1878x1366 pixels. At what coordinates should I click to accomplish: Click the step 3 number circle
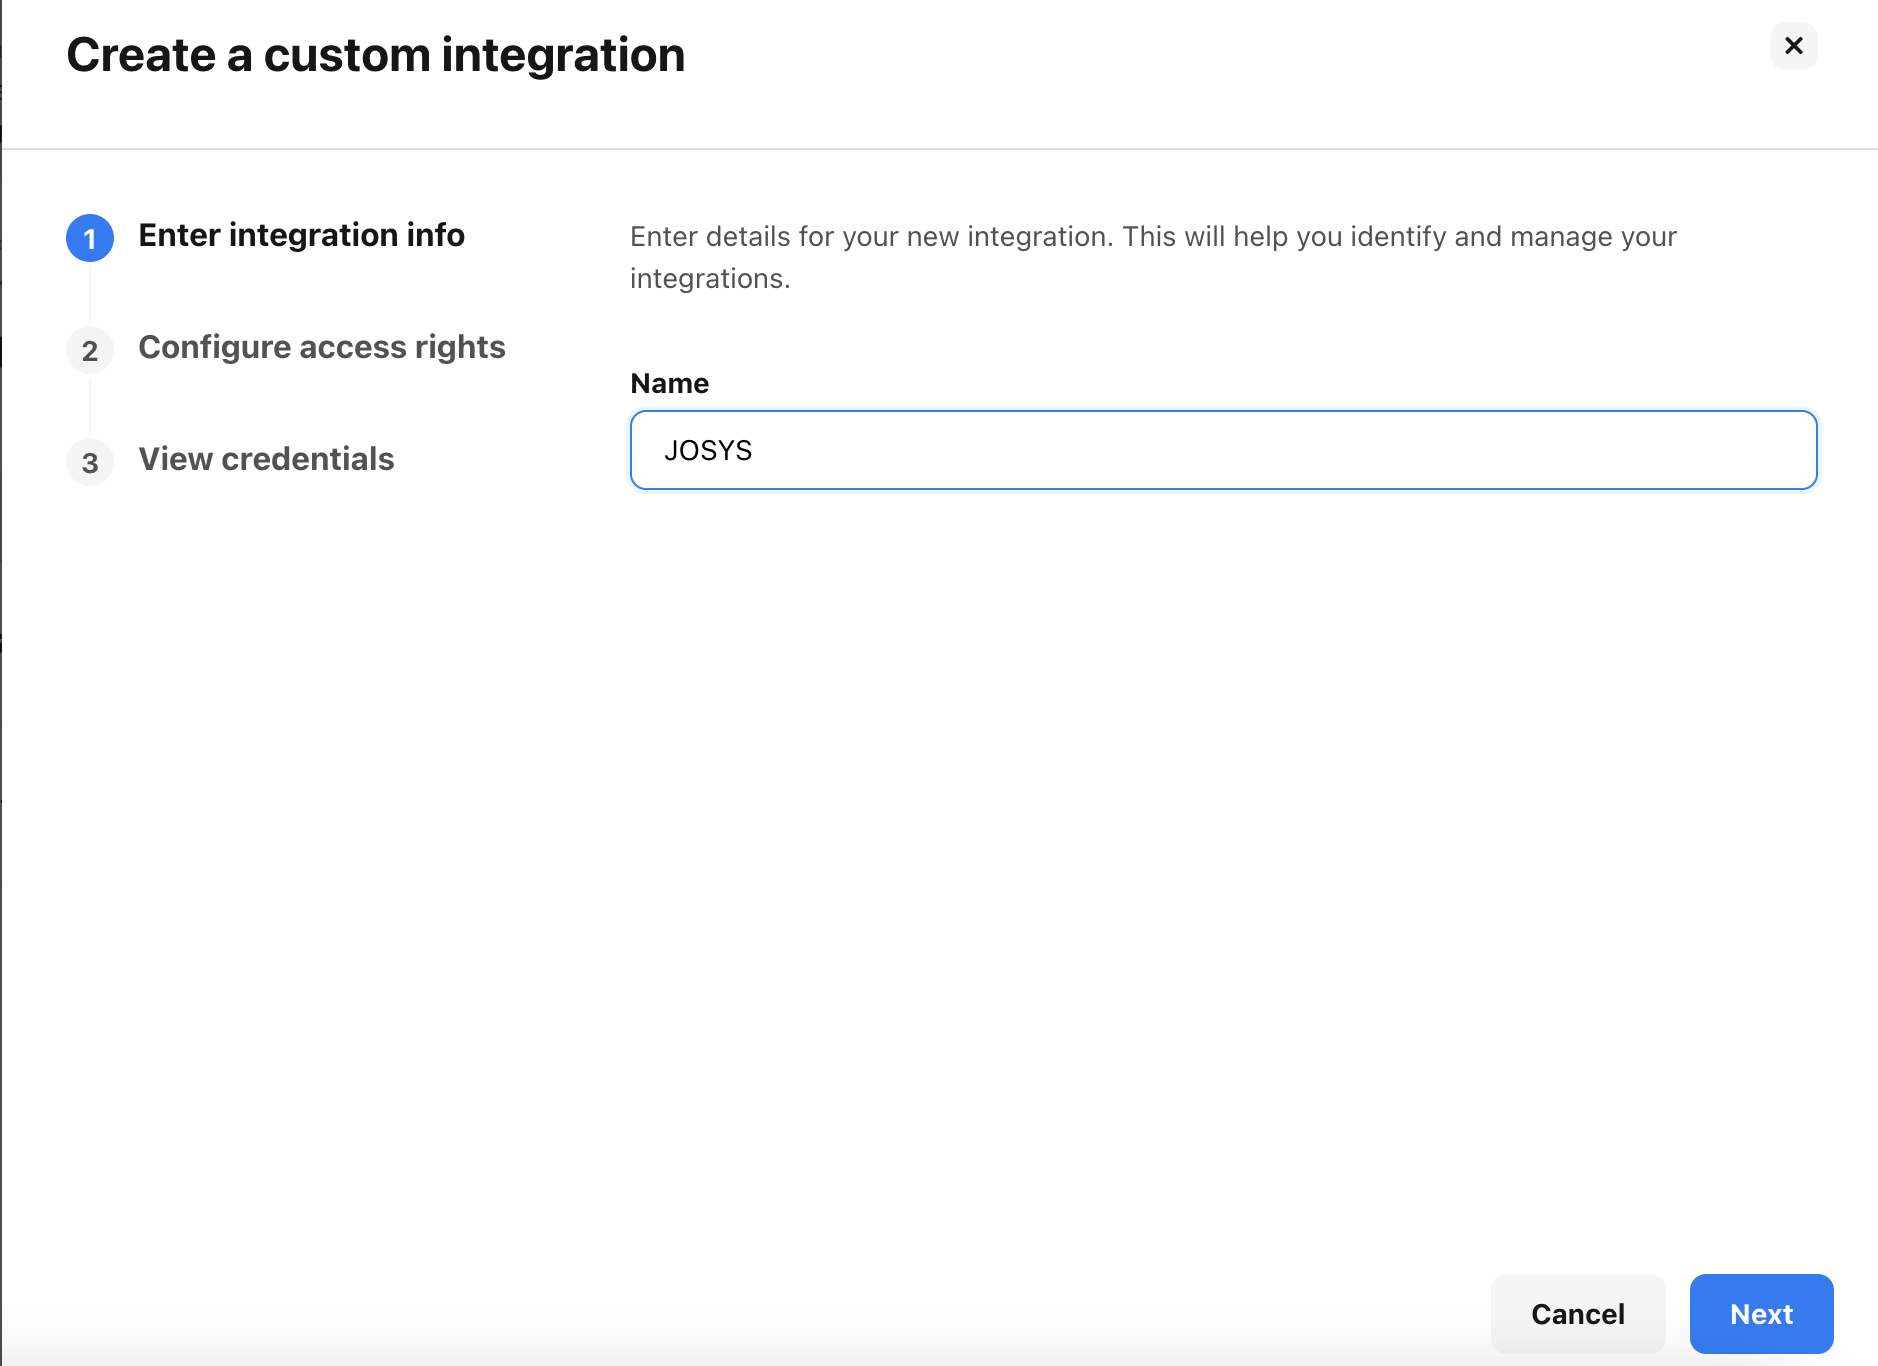[x=90, y=462]
